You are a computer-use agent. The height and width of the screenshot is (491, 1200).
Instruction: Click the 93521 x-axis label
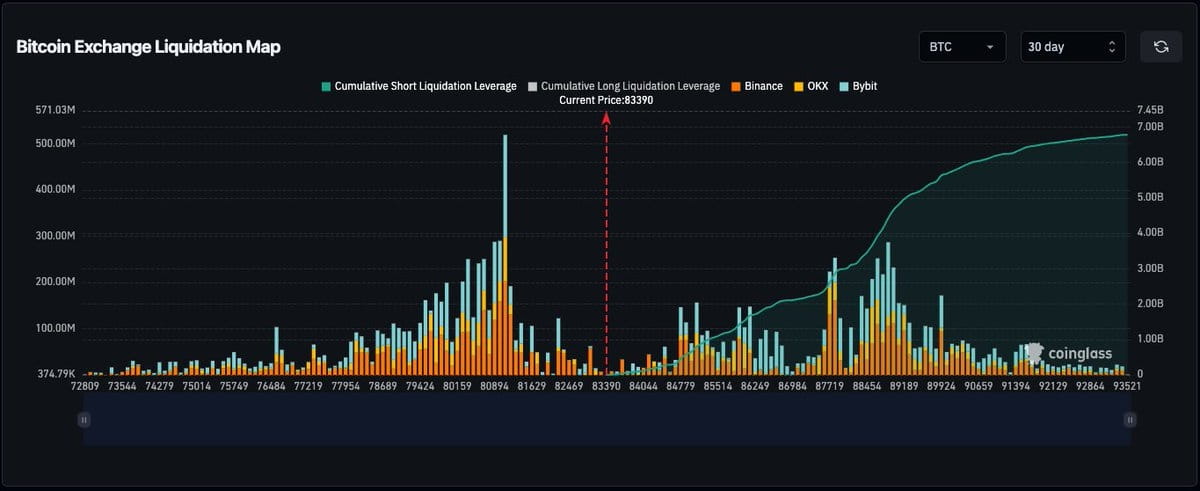[1128, 385]
